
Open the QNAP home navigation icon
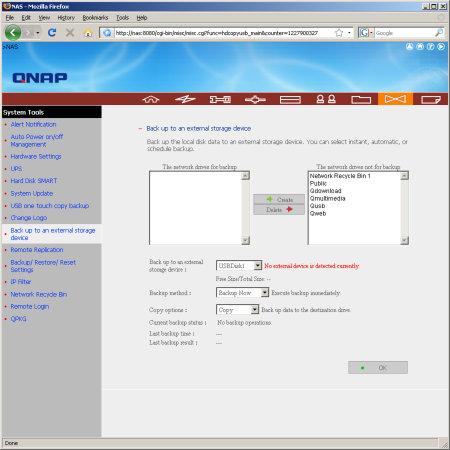pyautogui.click(x=151, y=99)
